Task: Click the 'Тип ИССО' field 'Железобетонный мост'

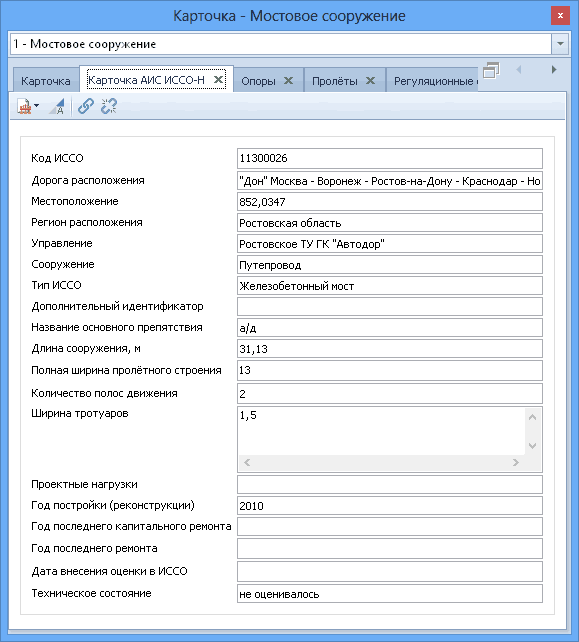Action: point(390,286)
